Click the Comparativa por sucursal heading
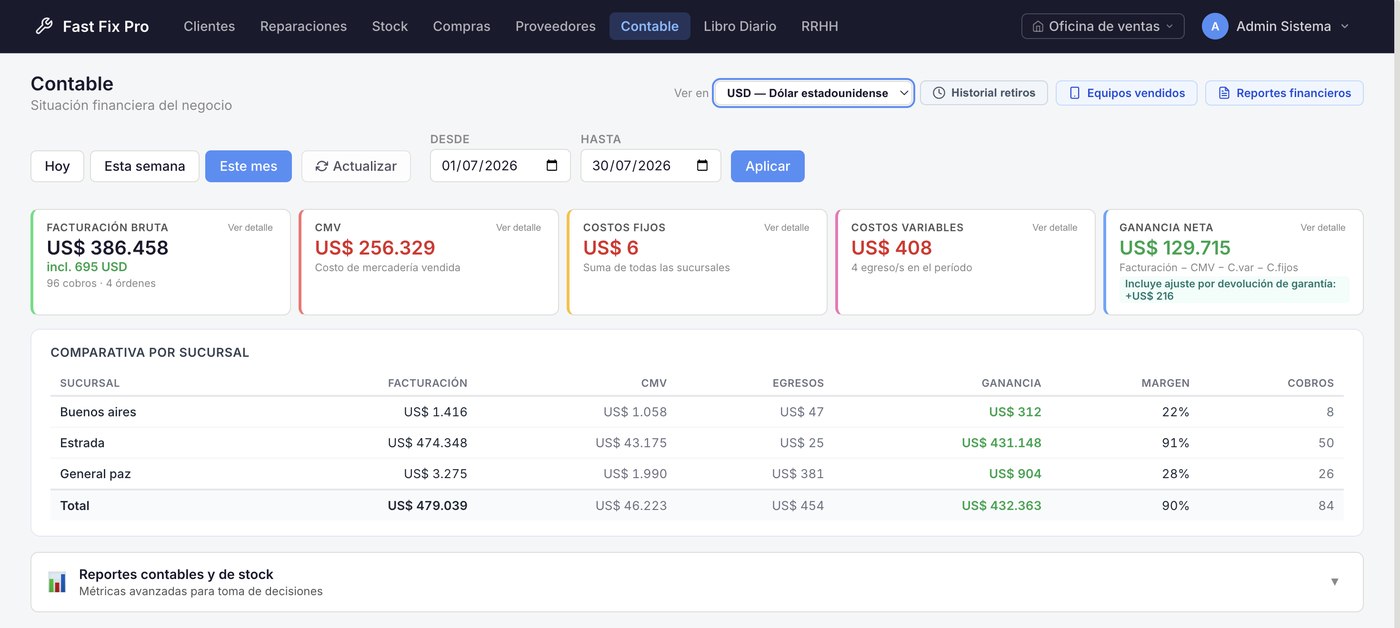Screen dimensions: 1400x628 click(x=150, y=353)
